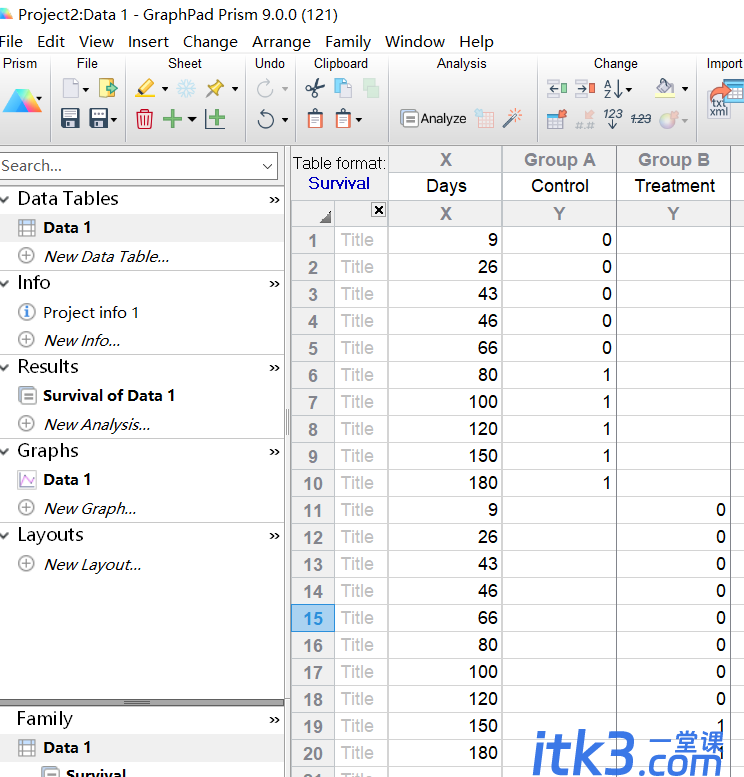Open the Family menu
Viewport: 744px width, 777px height.
point(348,42)
